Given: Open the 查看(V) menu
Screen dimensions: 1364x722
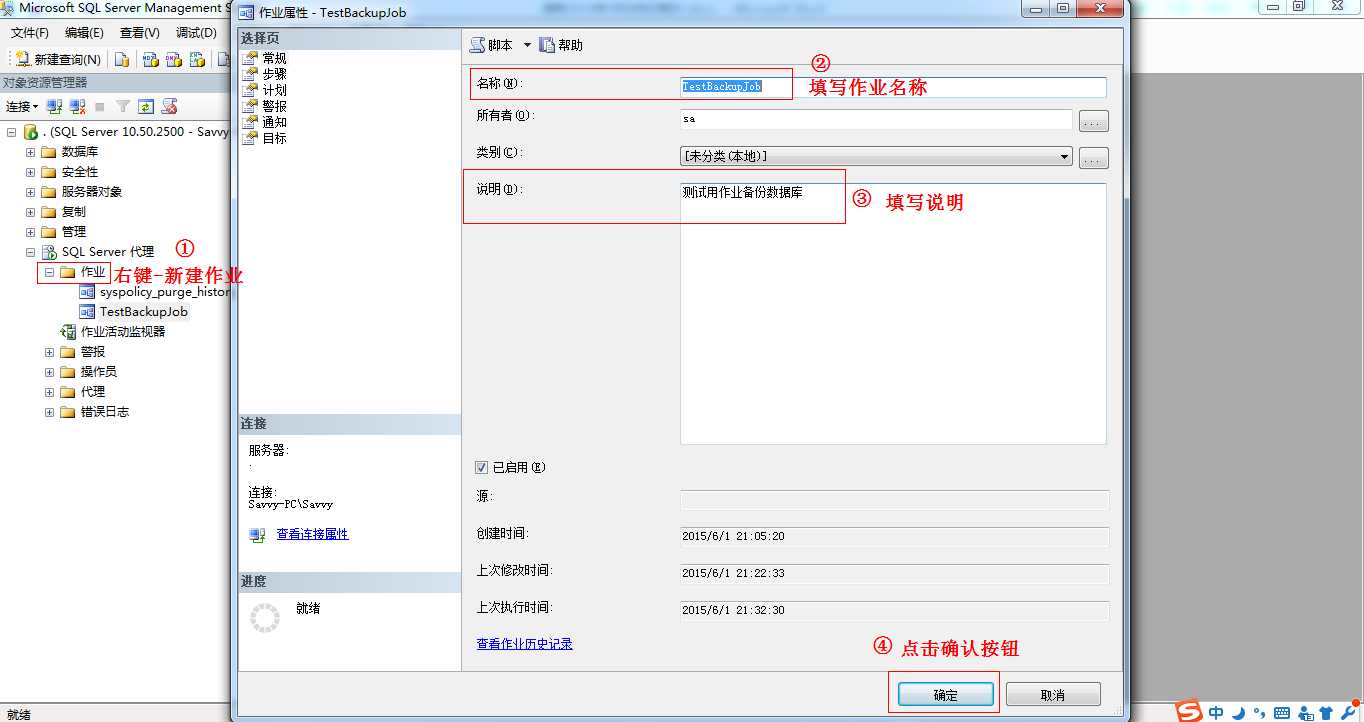Looking at the screenshot, I should click(x=139, y=33).
